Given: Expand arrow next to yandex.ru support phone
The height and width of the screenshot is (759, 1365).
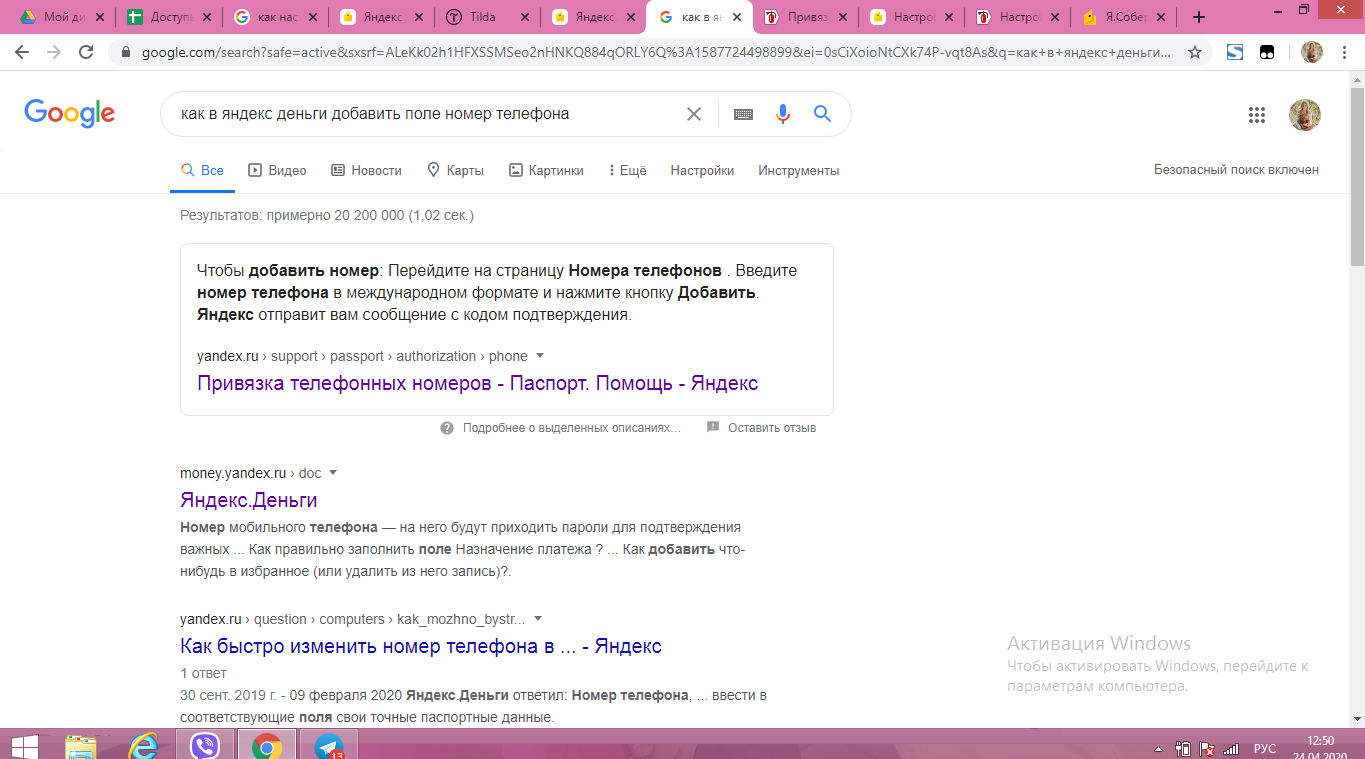Looking at the screenshot, I should (540, 356).
